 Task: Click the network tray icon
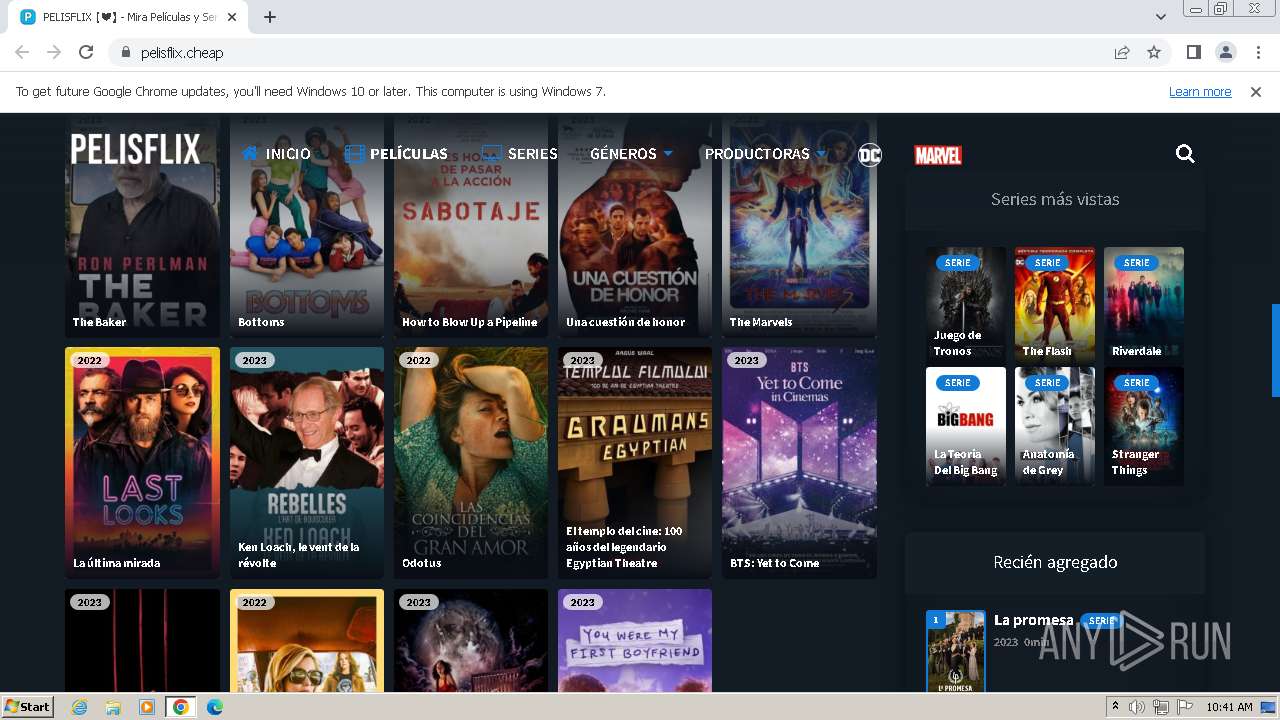point(1161,707)
